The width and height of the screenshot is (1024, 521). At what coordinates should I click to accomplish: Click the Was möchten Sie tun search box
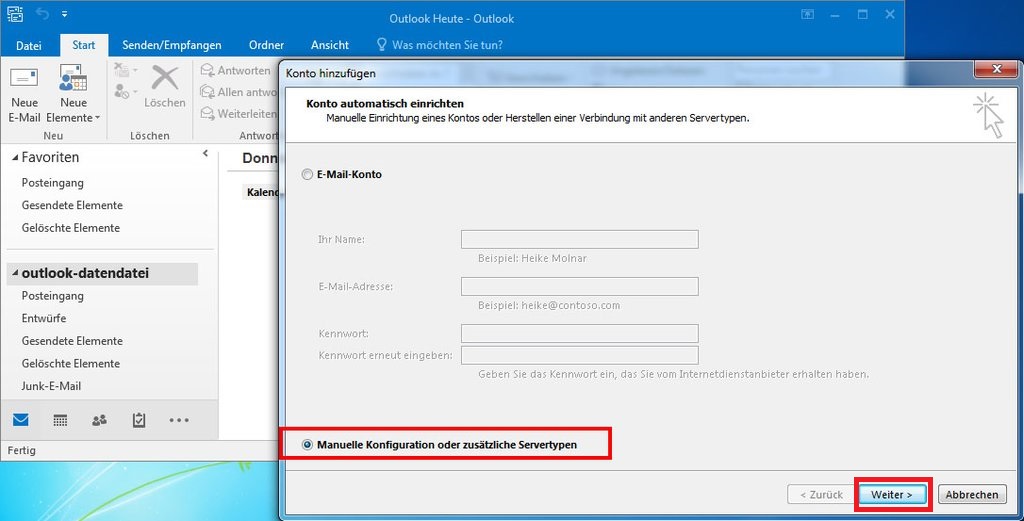tap(447, 45)
